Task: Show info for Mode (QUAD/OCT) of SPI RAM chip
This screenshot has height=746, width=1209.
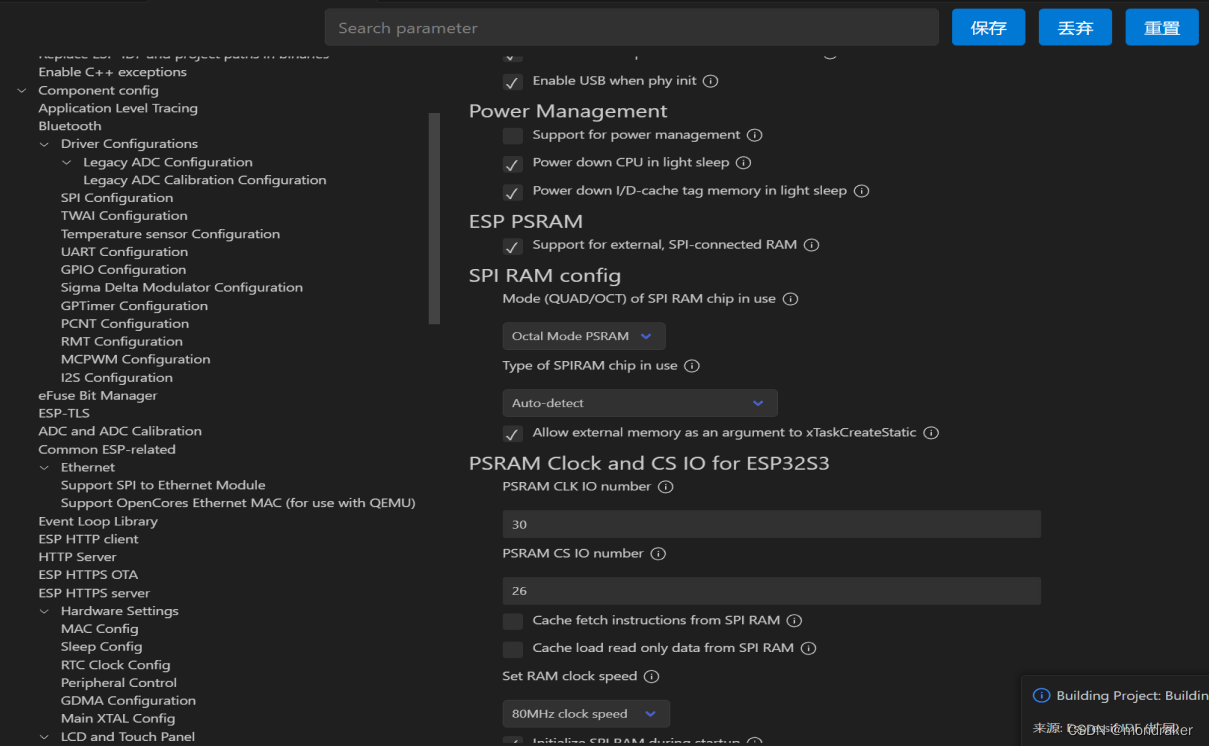Action: (x=790, y=297)
